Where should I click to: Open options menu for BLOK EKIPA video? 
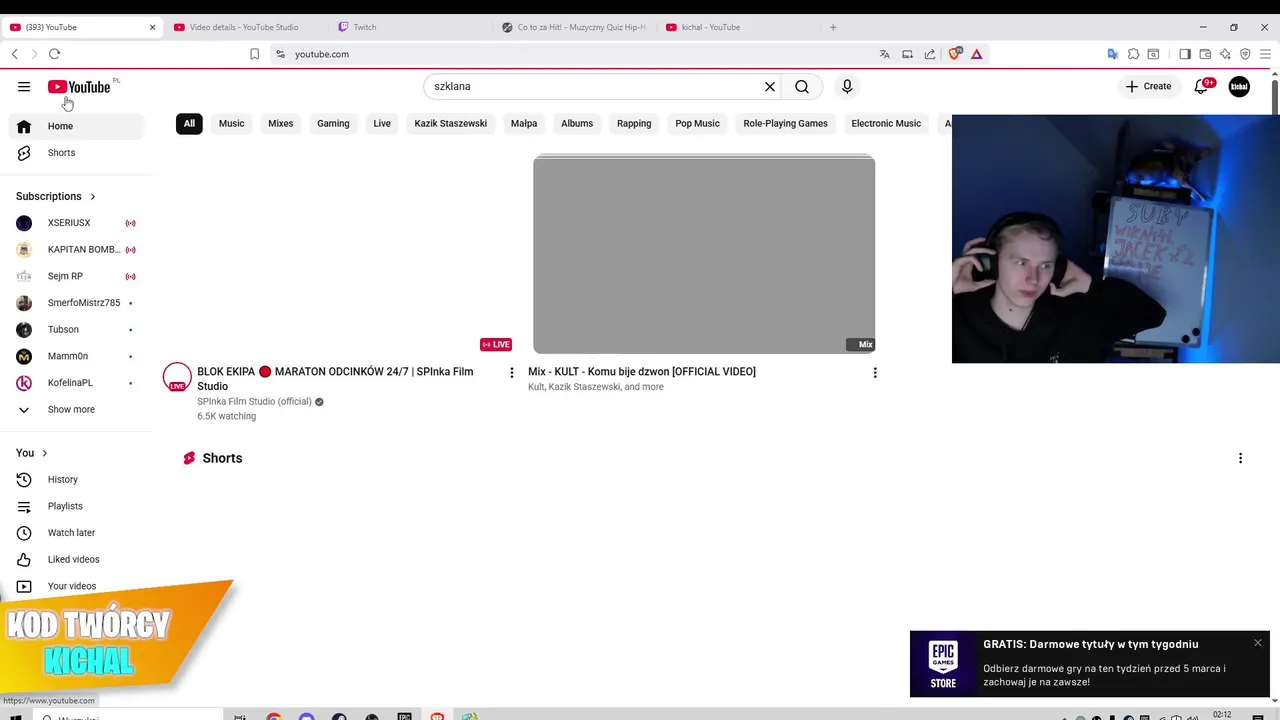(x=512, y=373)
